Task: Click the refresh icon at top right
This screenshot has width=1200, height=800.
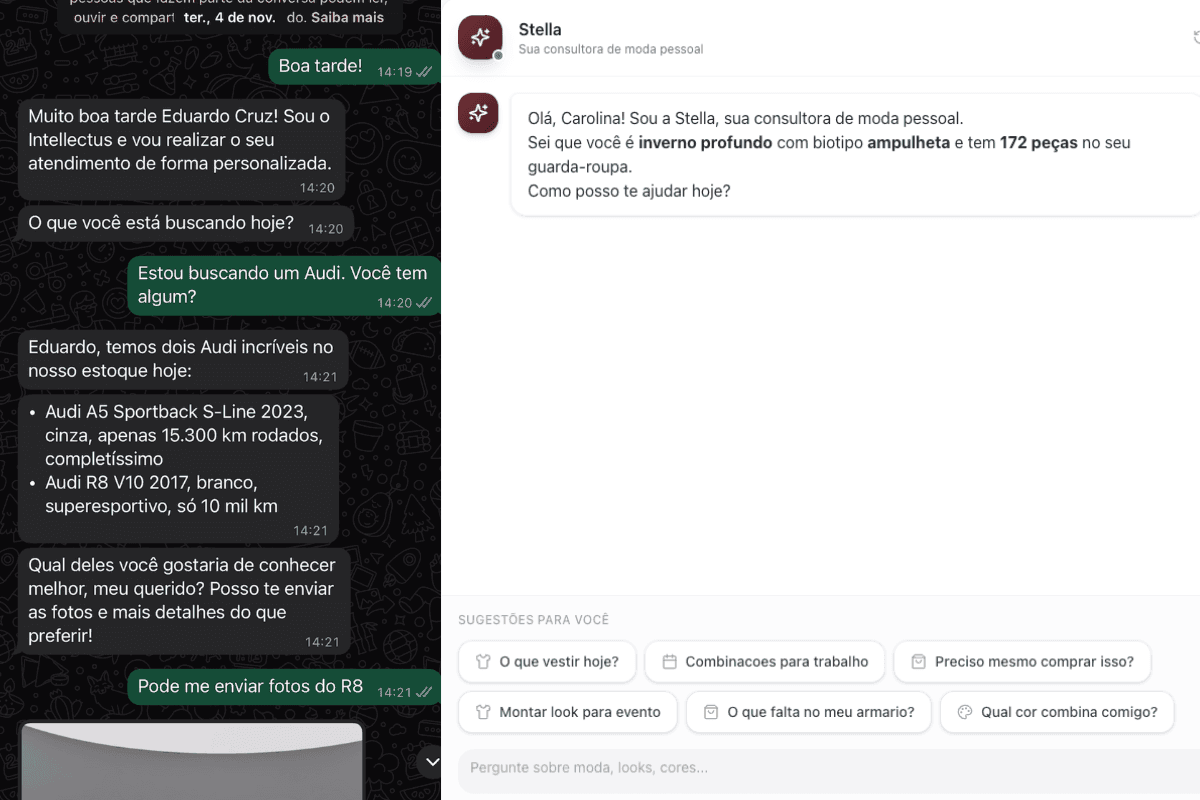Action: pos(1197,38)
